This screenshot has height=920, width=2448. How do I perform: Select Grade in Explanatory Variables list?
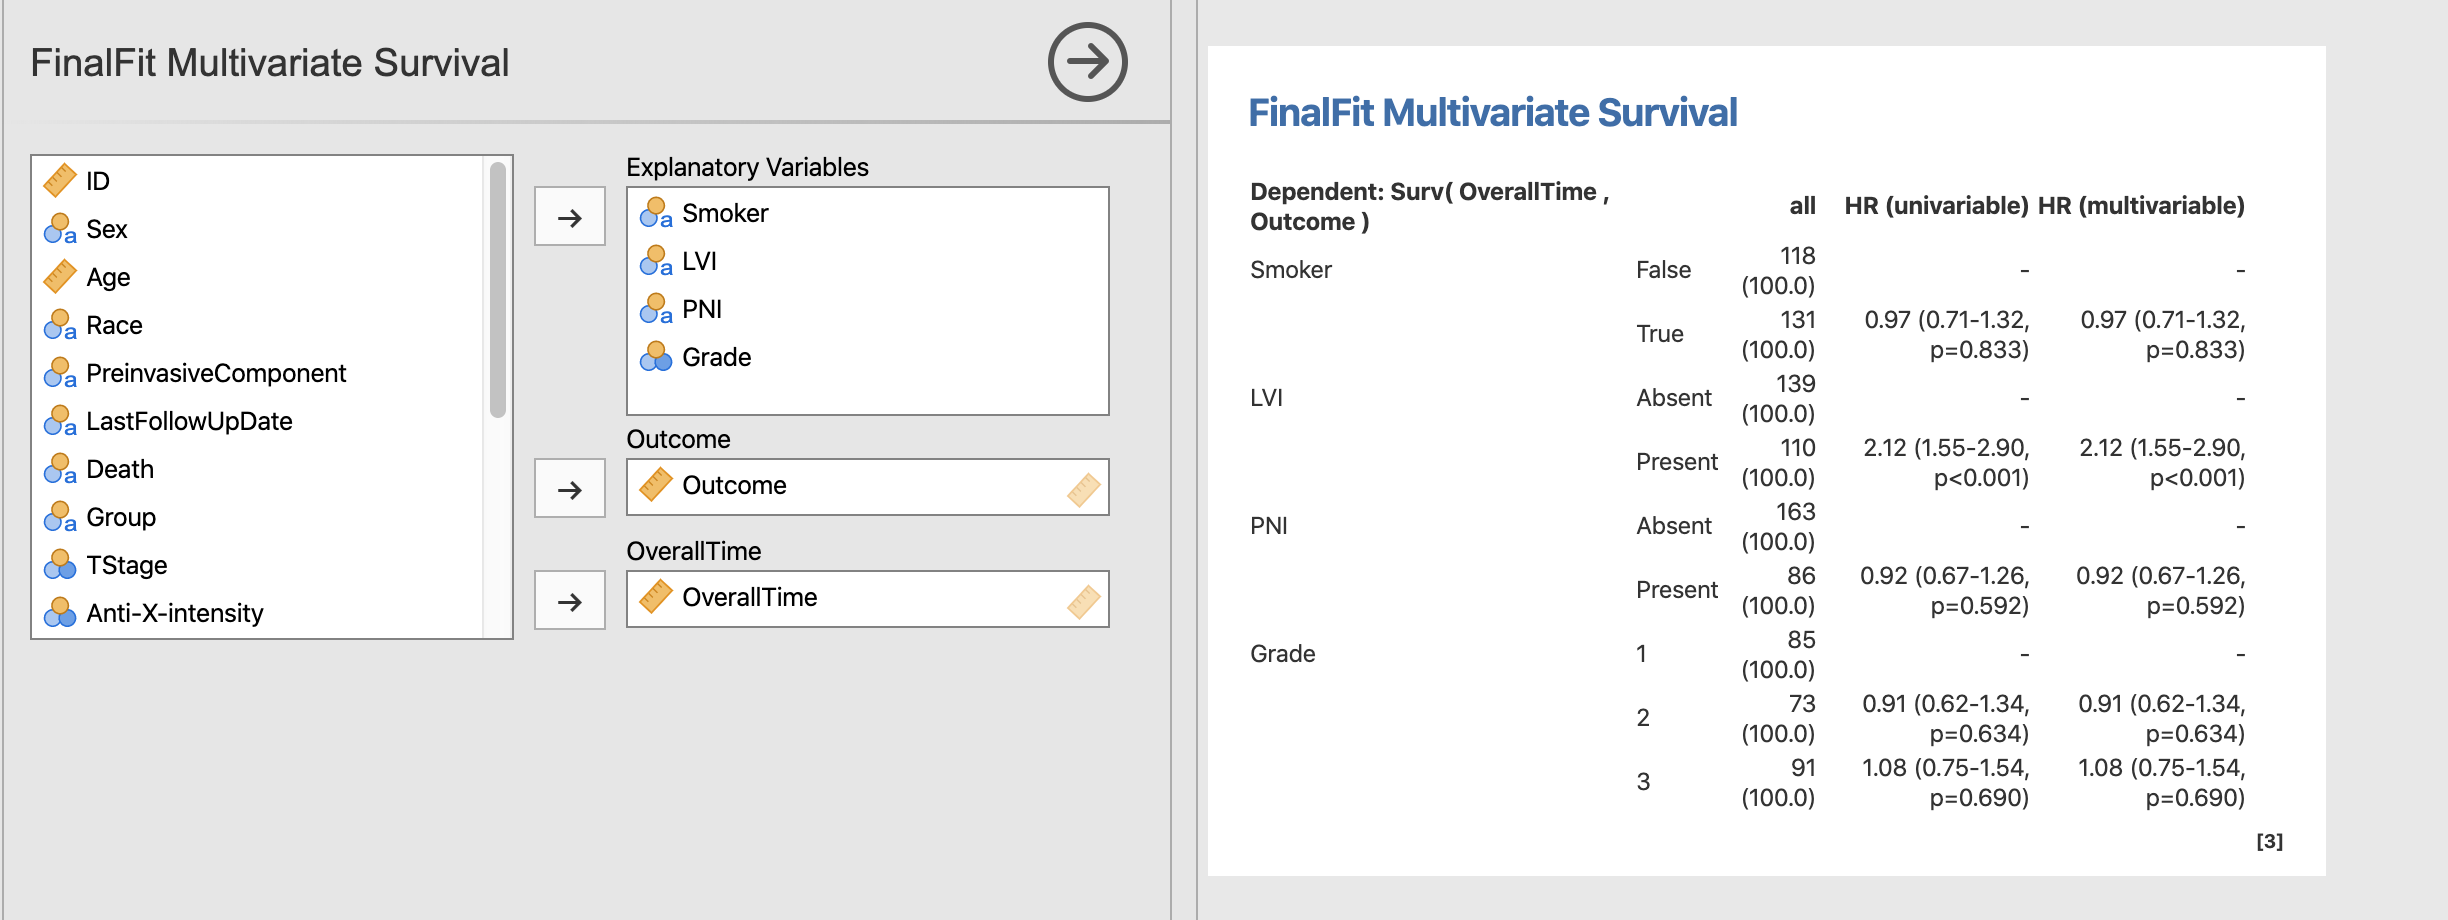pos(867,357)
